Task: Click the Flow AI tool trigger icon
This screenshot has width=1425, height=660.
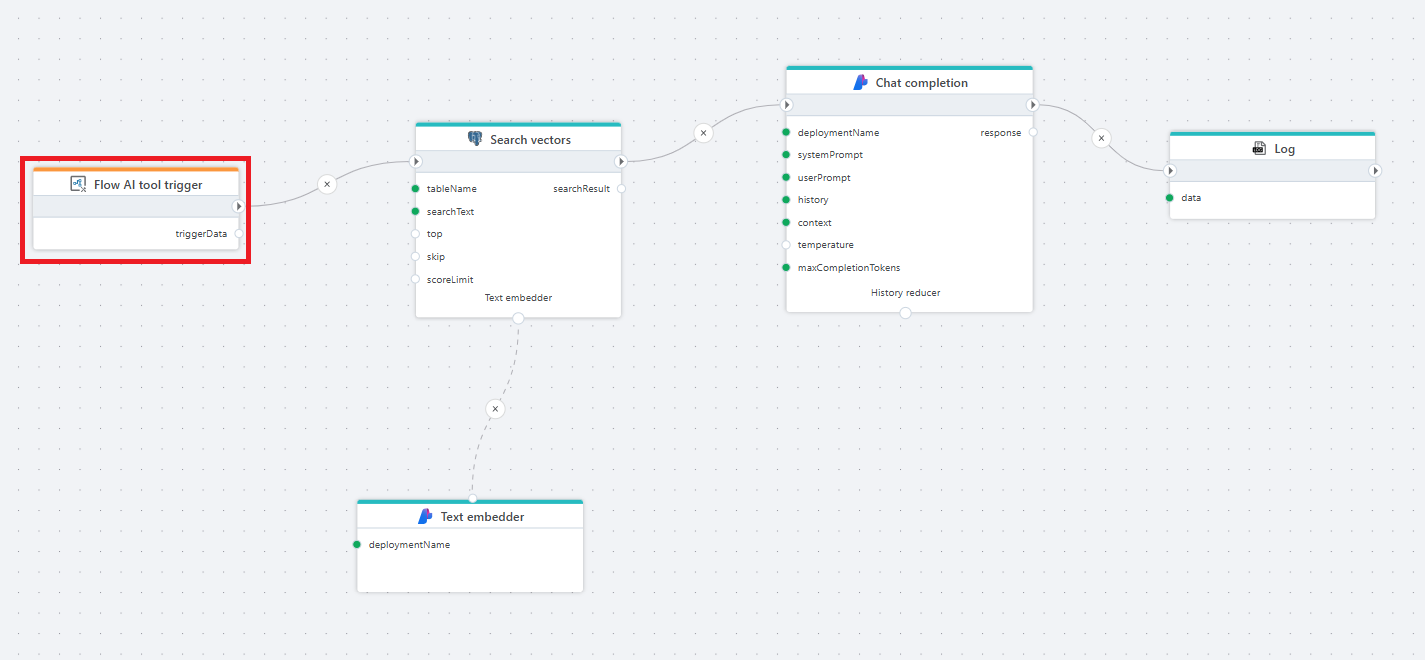Action: coord(78,185)
